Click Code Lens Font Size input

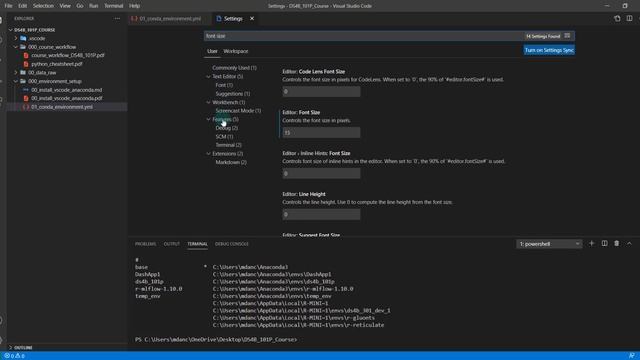point(321,91)
